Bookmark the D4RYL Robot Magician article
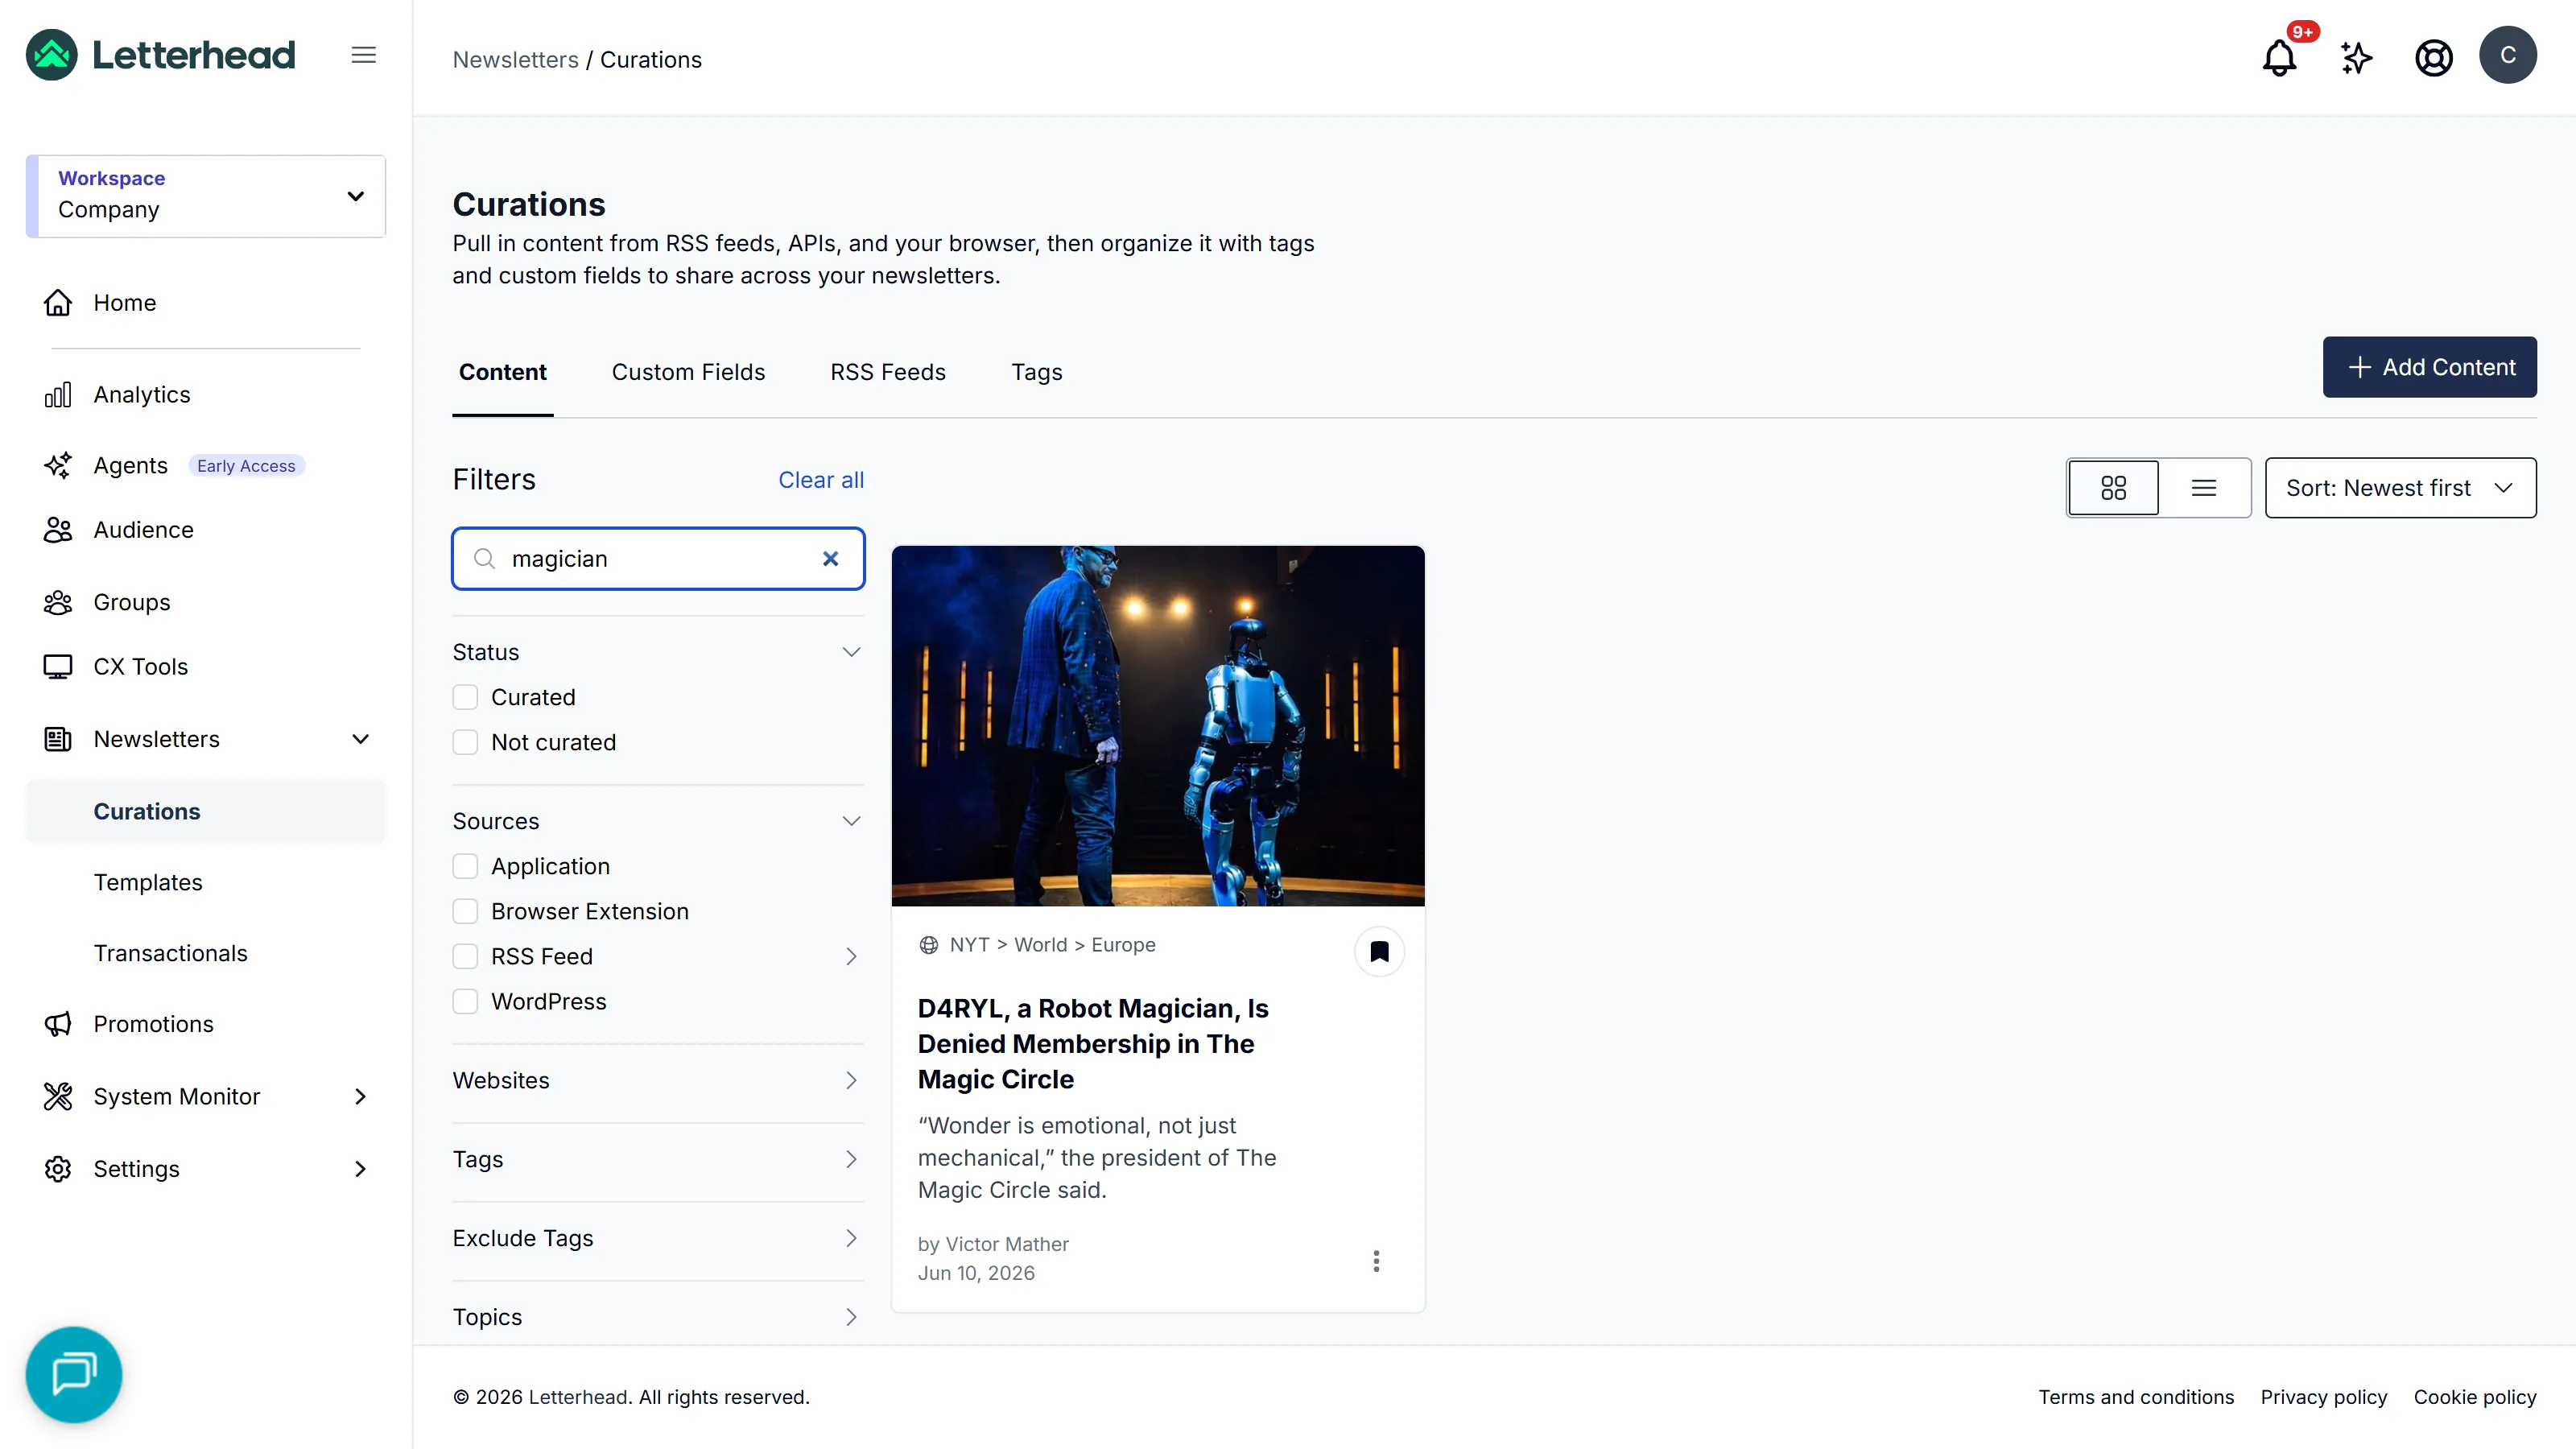This screenshot has width=2576, height=1449. (x=1379, y=951)
